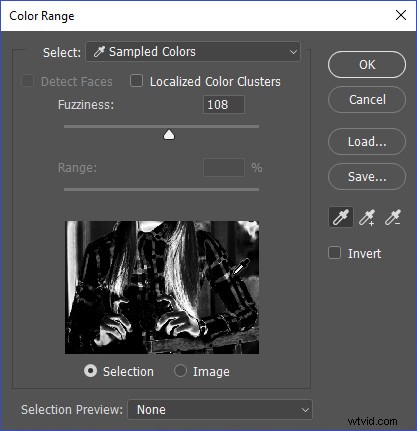Click the Save... button

click(x=367, y=177)
